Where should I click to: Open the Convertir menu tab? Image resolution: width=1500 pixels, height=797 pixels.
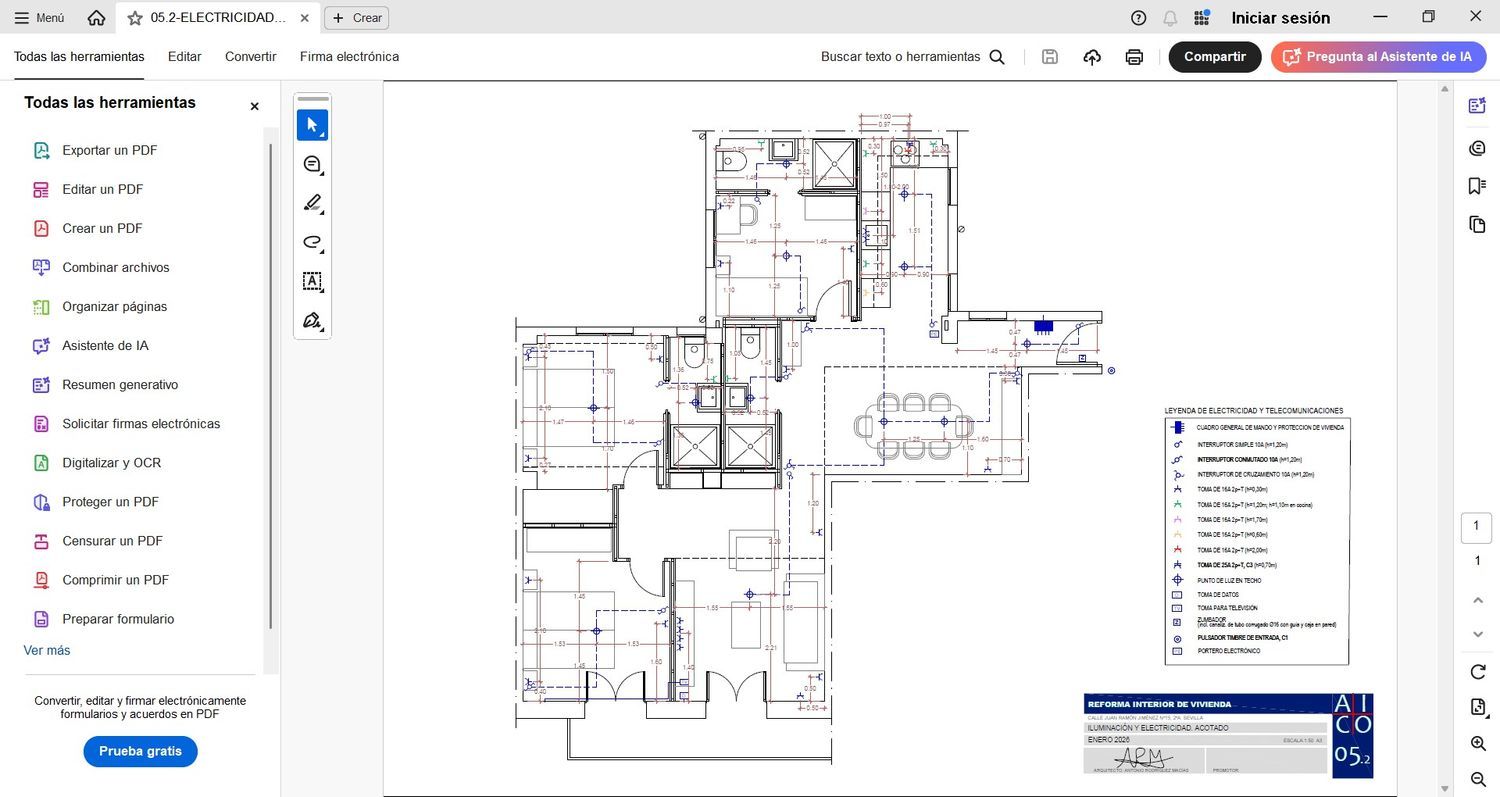[250, 57]
